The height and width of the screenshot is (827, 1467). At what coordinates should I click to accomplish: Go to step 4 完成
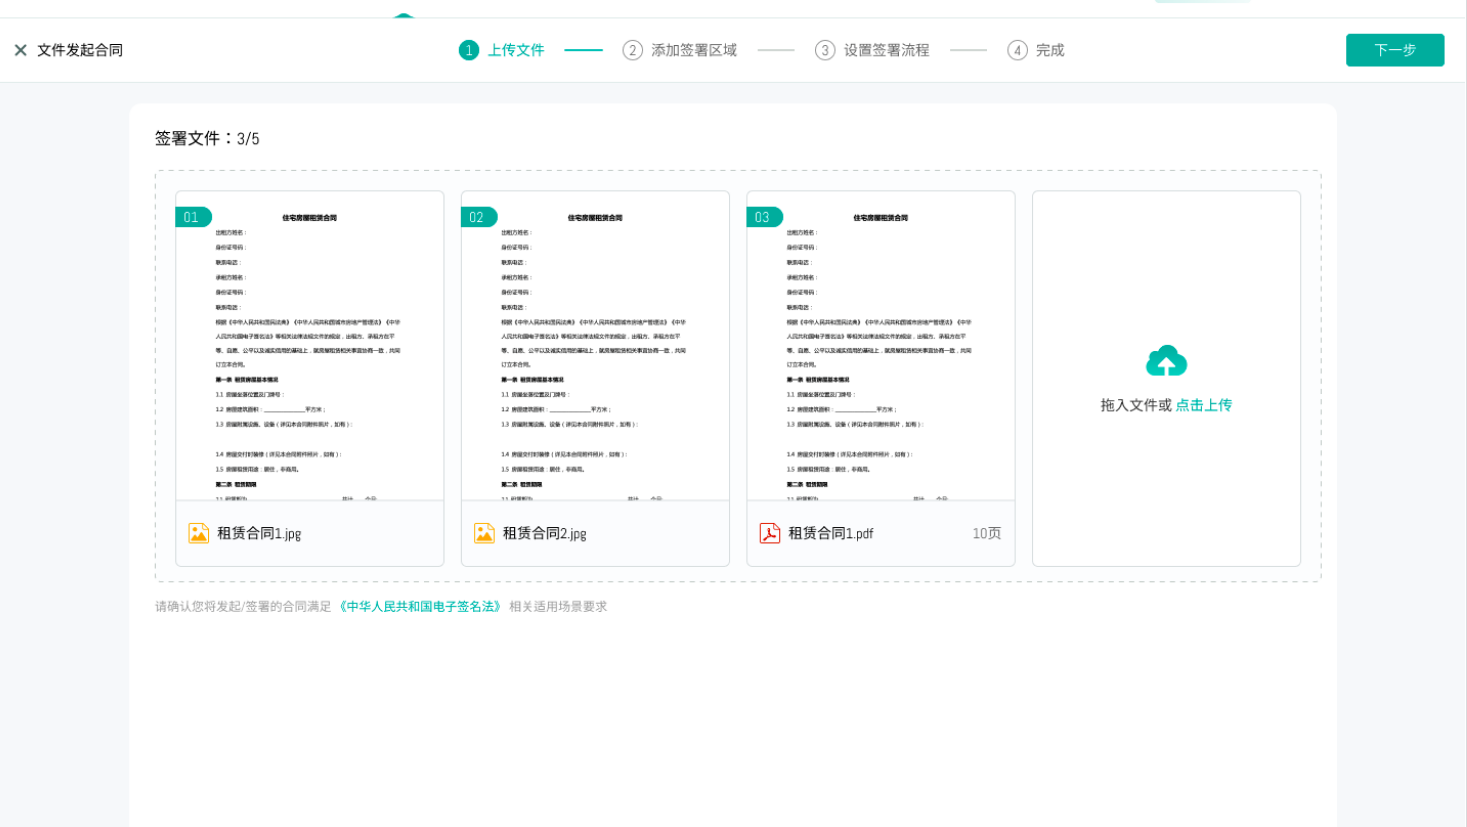click(1036, 50)
